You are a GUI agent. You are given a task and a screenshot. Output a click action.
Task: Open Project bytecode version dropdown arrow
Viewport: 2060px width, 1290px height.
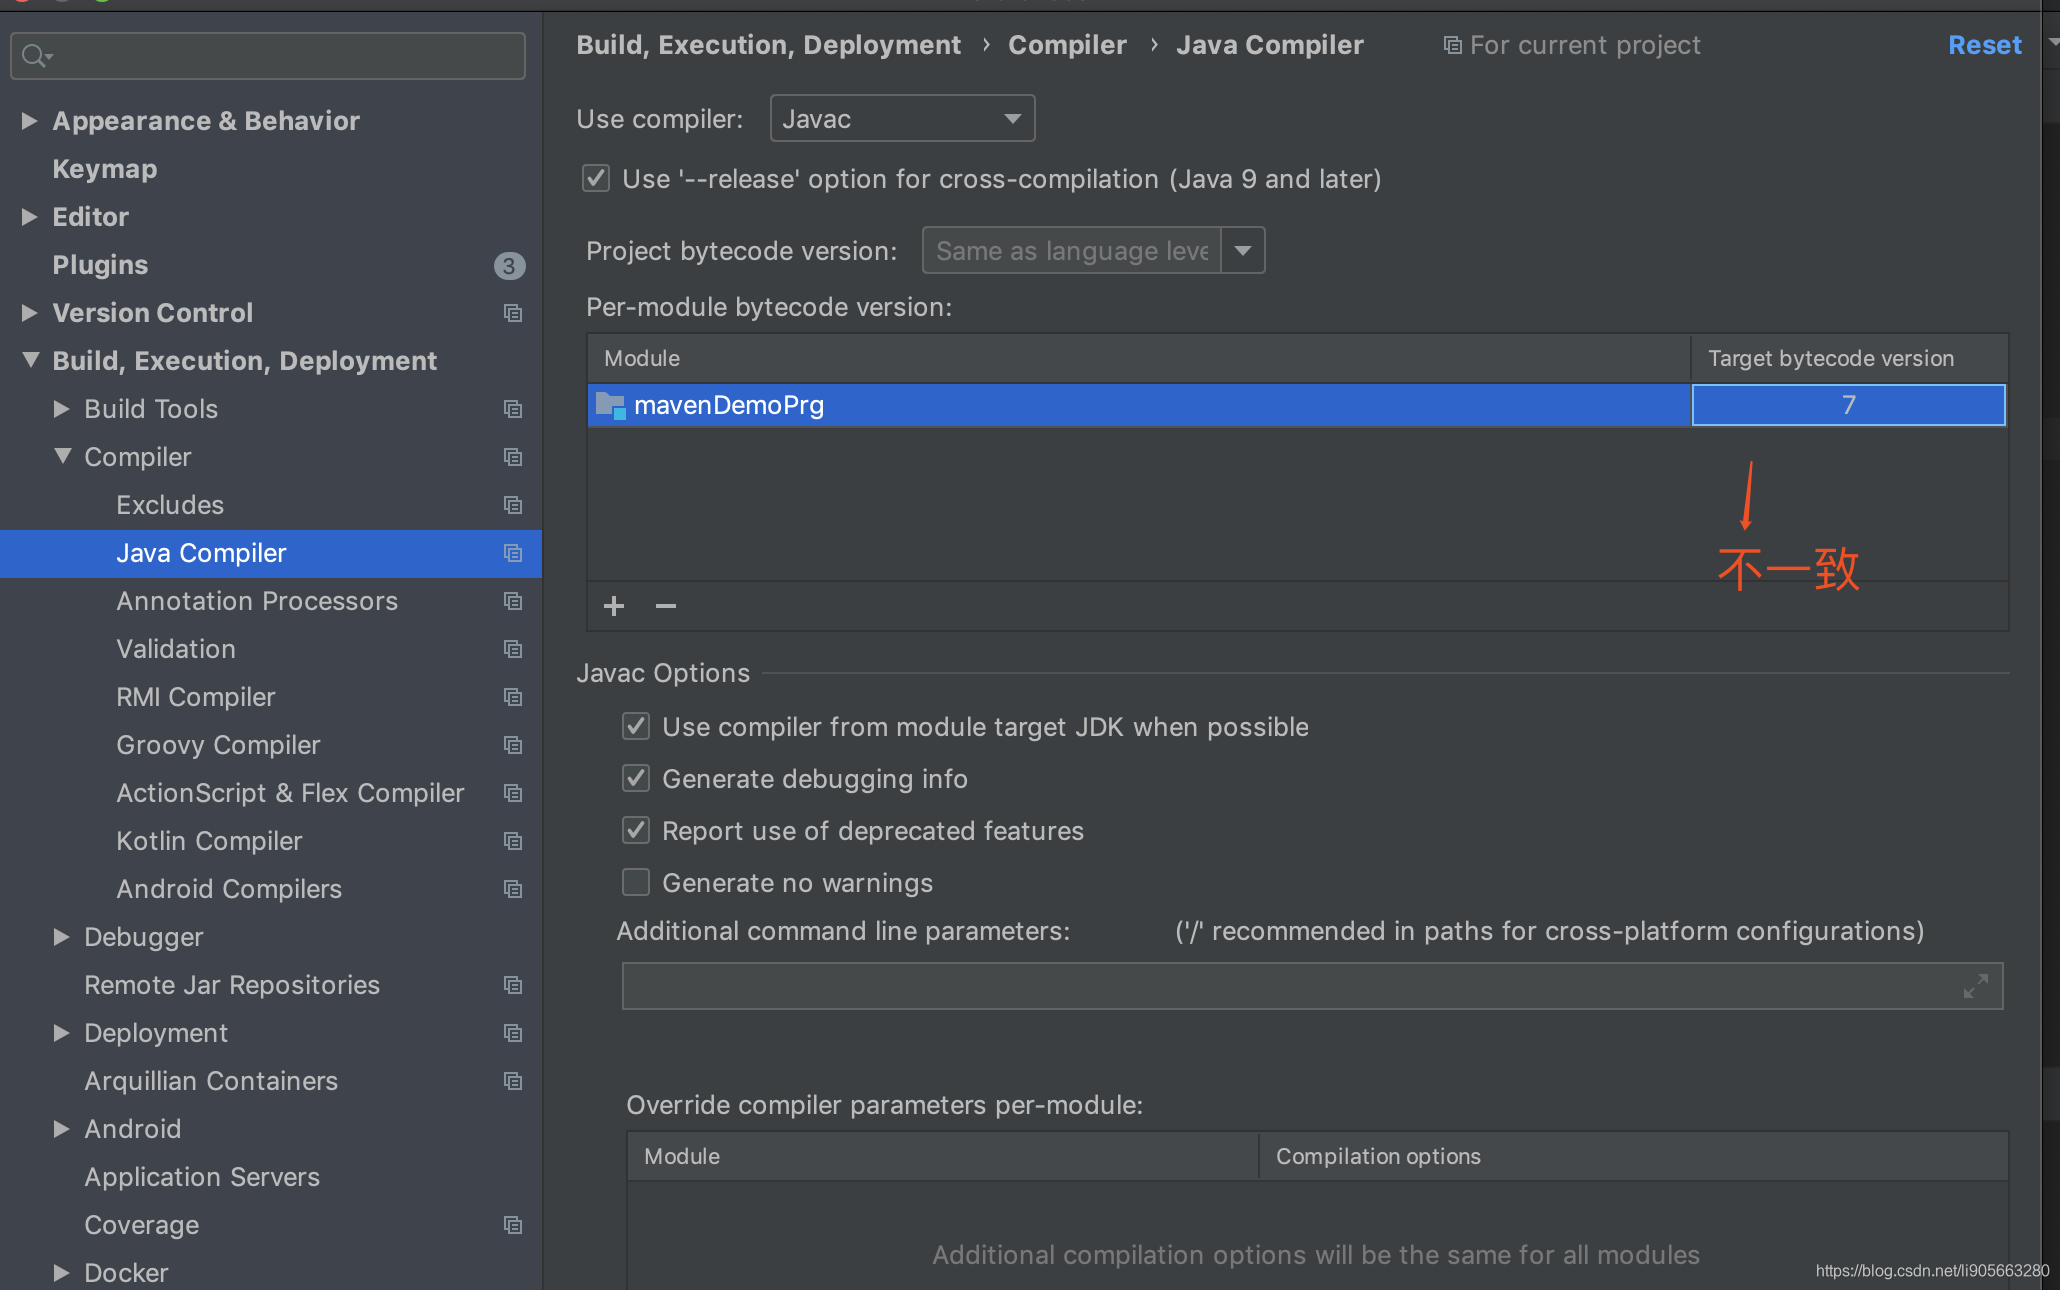coord(1243,251)
